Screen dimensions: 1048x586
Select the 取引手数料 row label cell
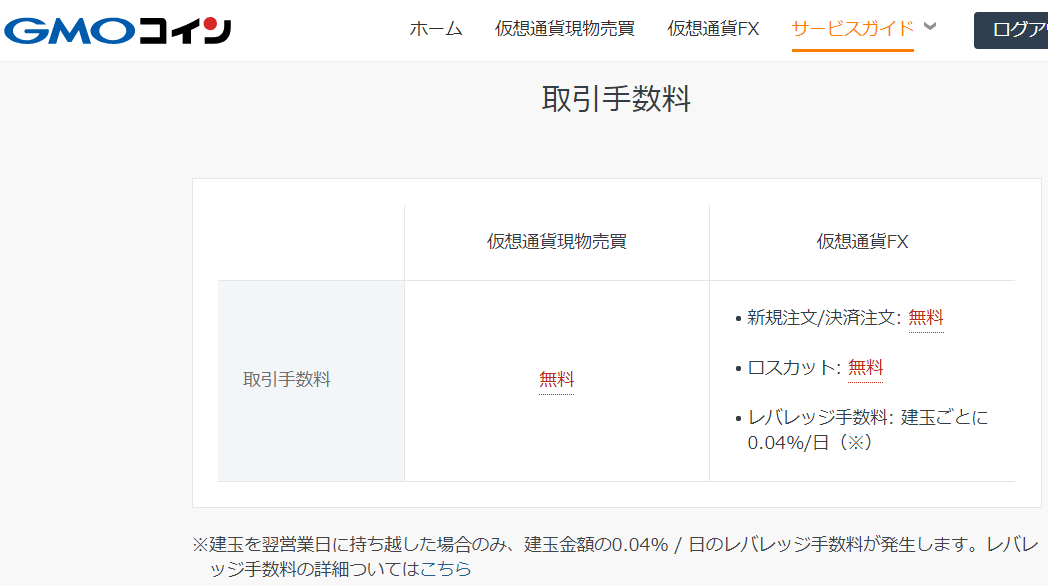287,380
